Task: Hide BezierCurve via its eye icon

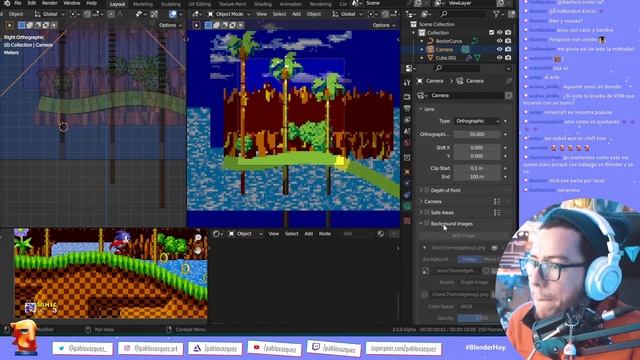Action: pos(500,41)
